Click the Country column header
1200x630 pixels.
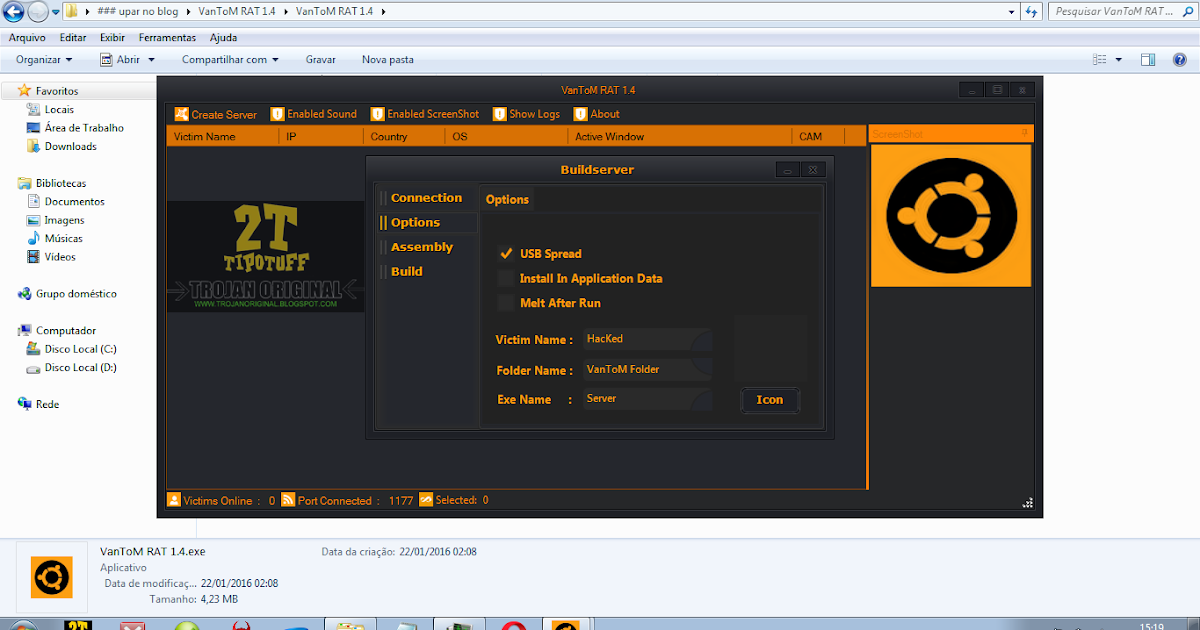(404, 136)
